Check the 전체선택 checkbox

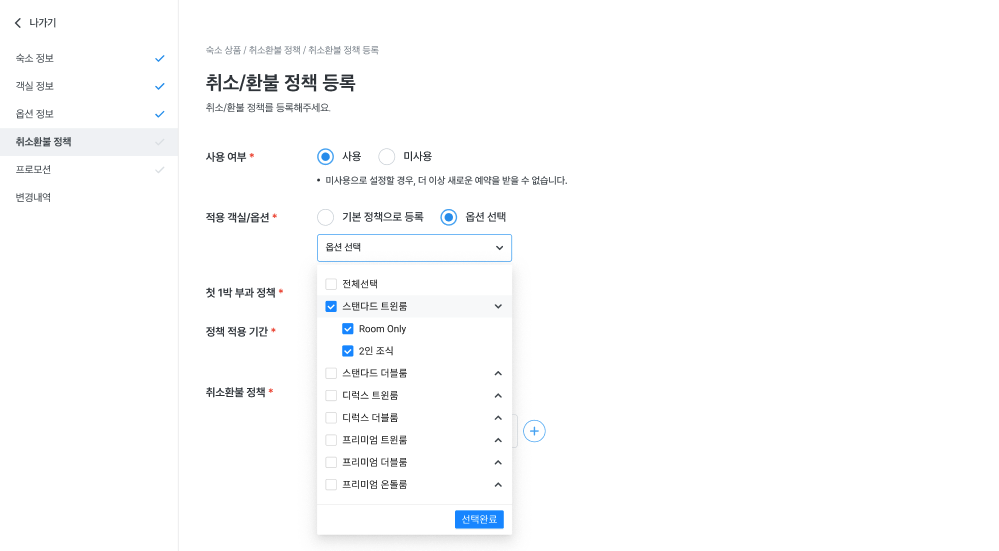coord(331,284)
